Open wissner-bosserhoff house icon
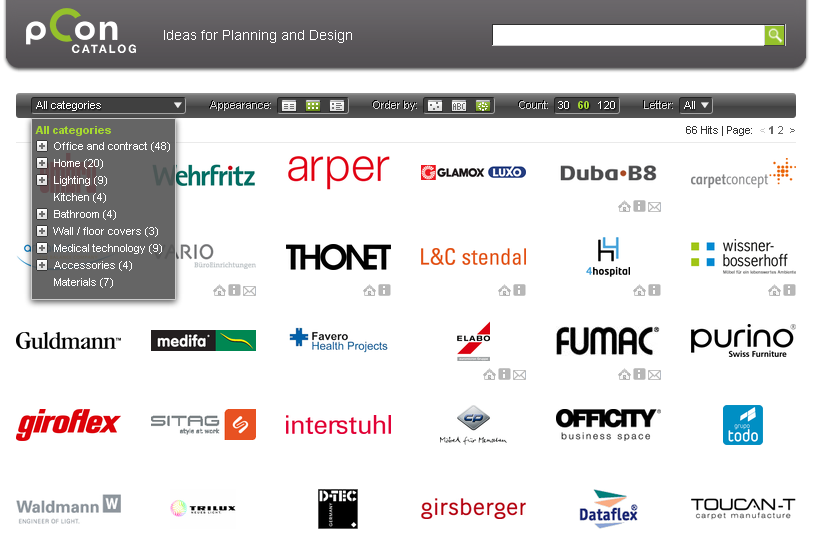This screenshot has height=559, width=813. [775, 291]
